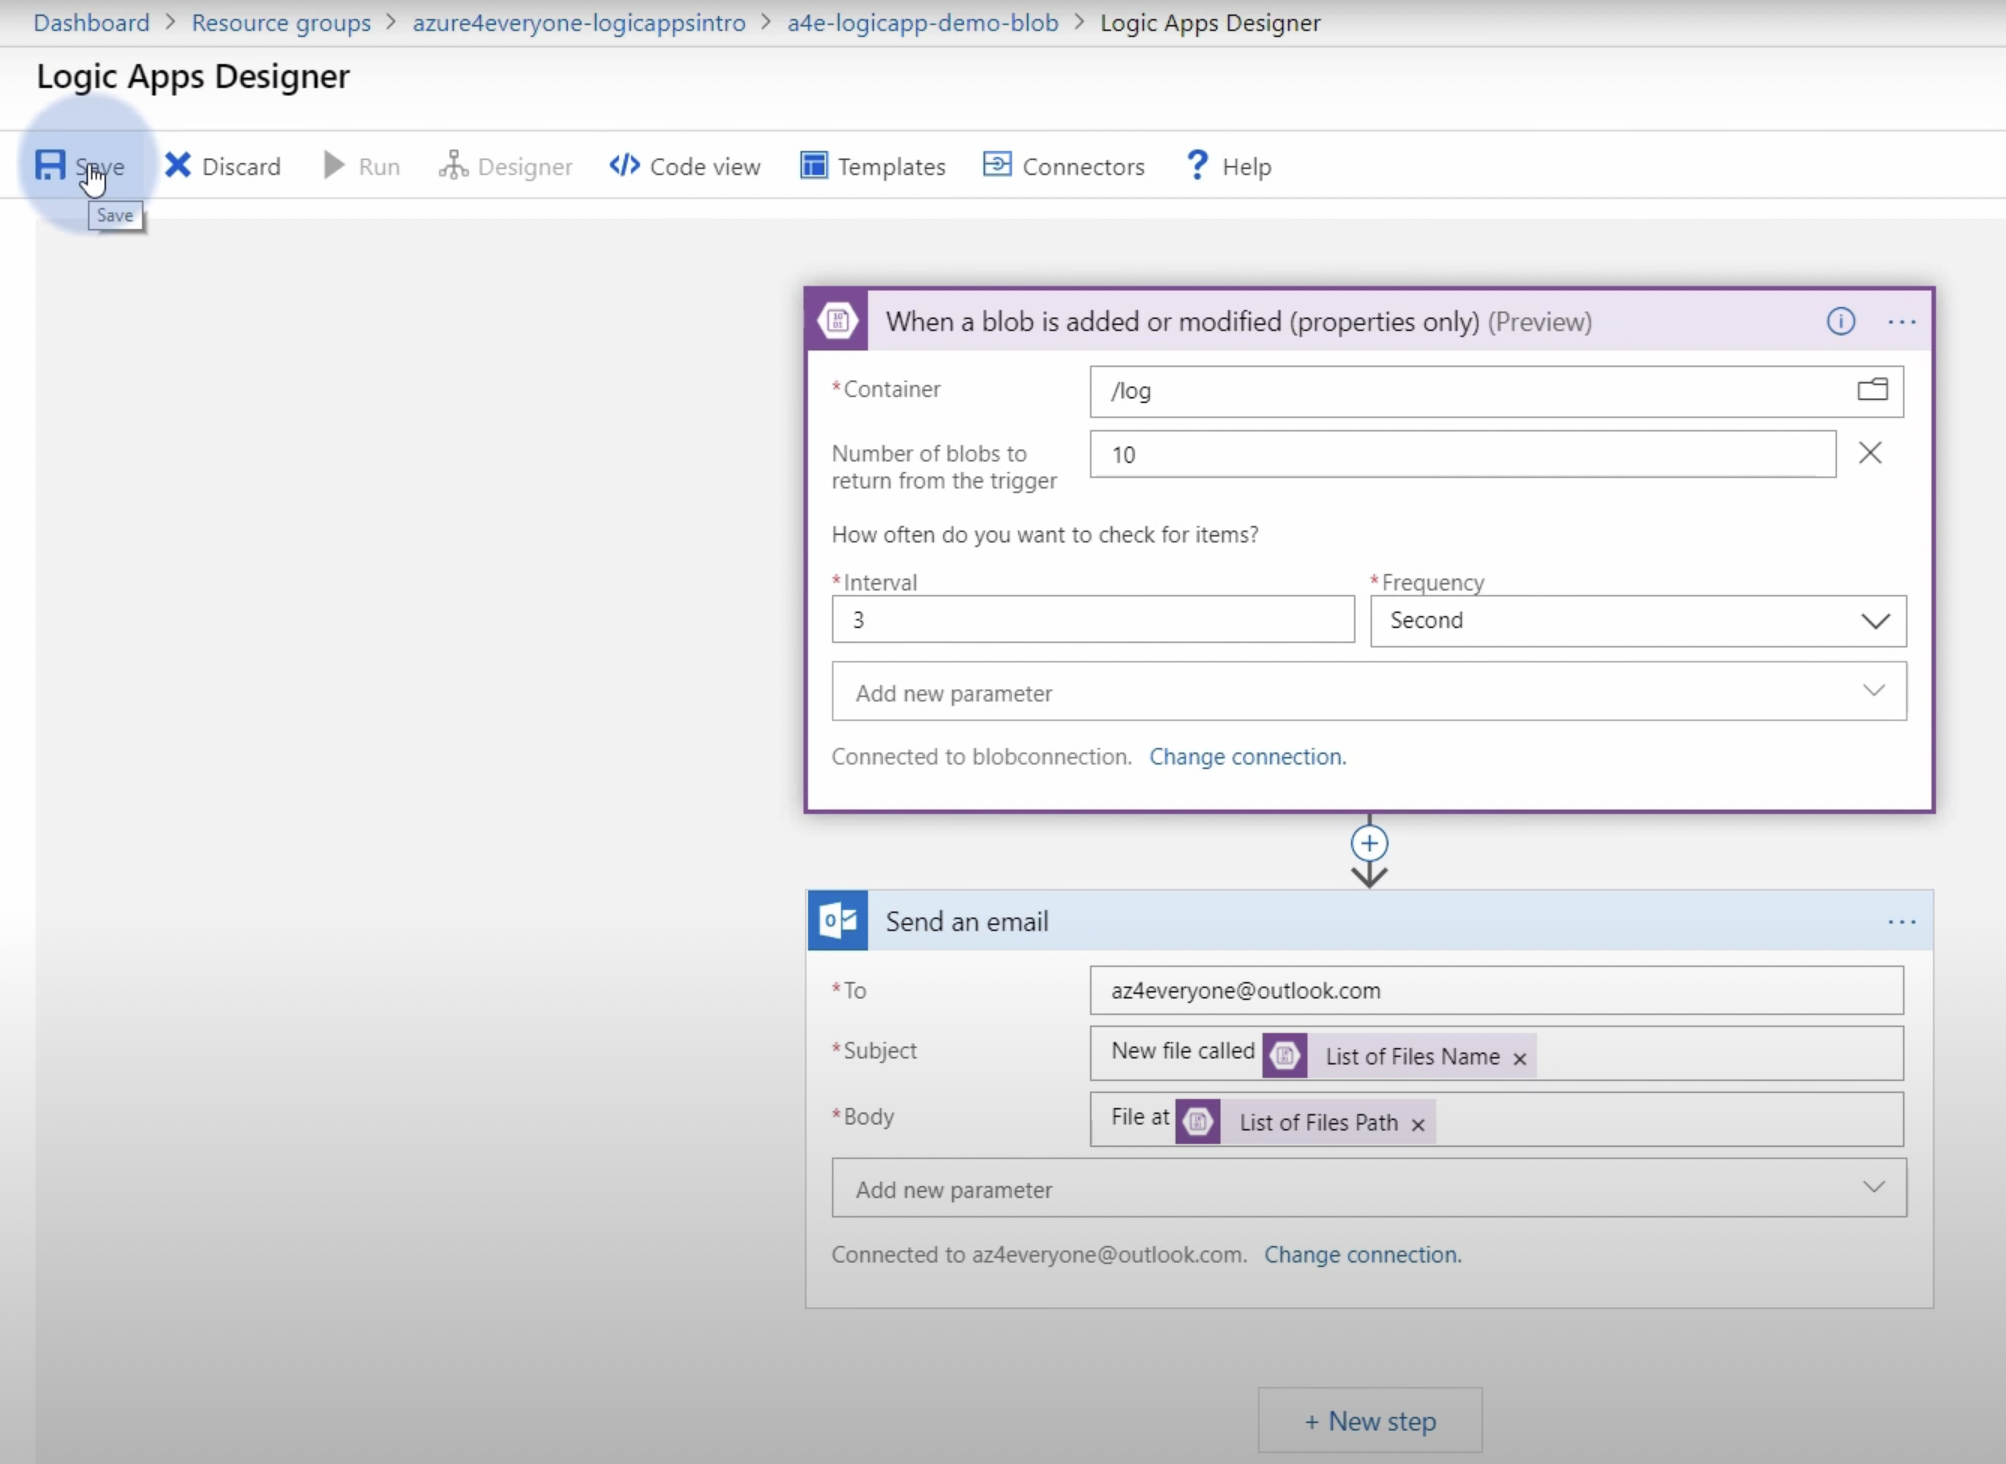Click the Container input field
2006x1464 pixels.
click(1496, 391)
